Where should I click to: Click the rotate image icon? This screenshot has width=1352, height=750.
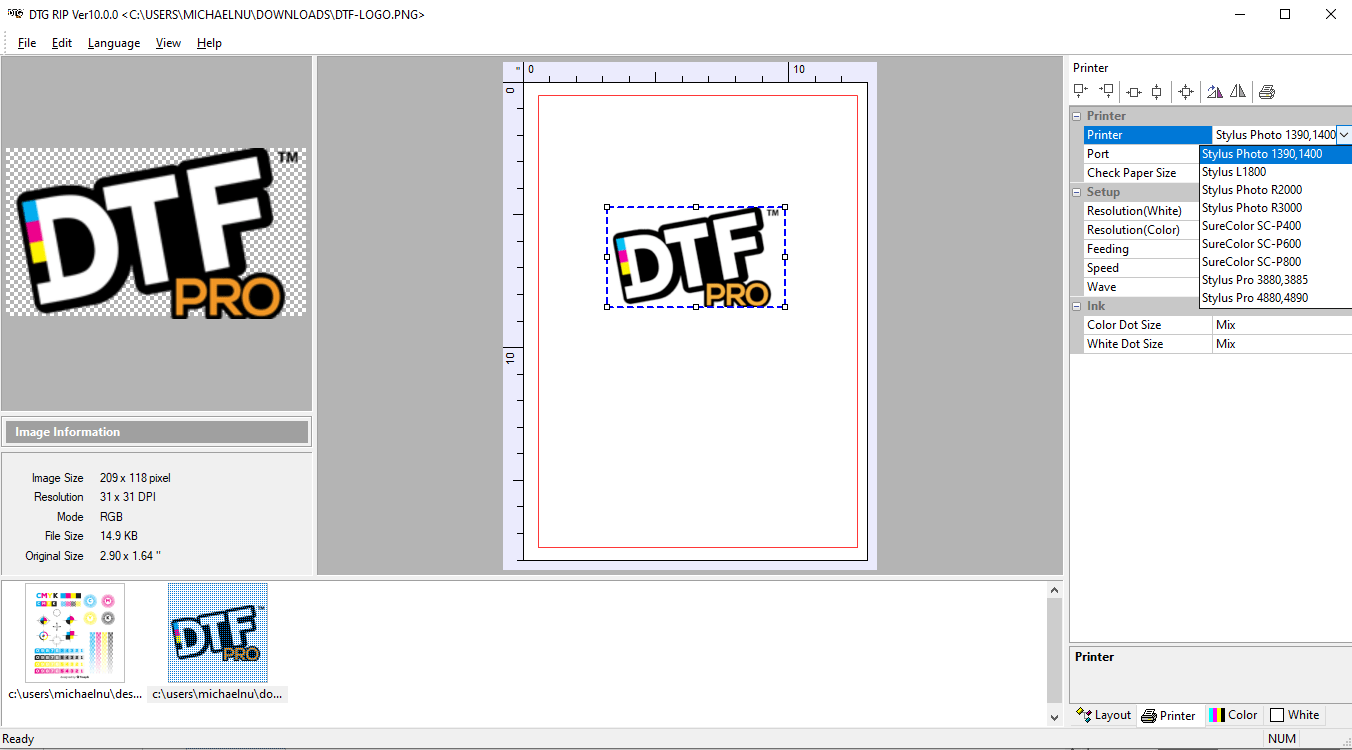pyautogui.click(x=1214, y=92)
